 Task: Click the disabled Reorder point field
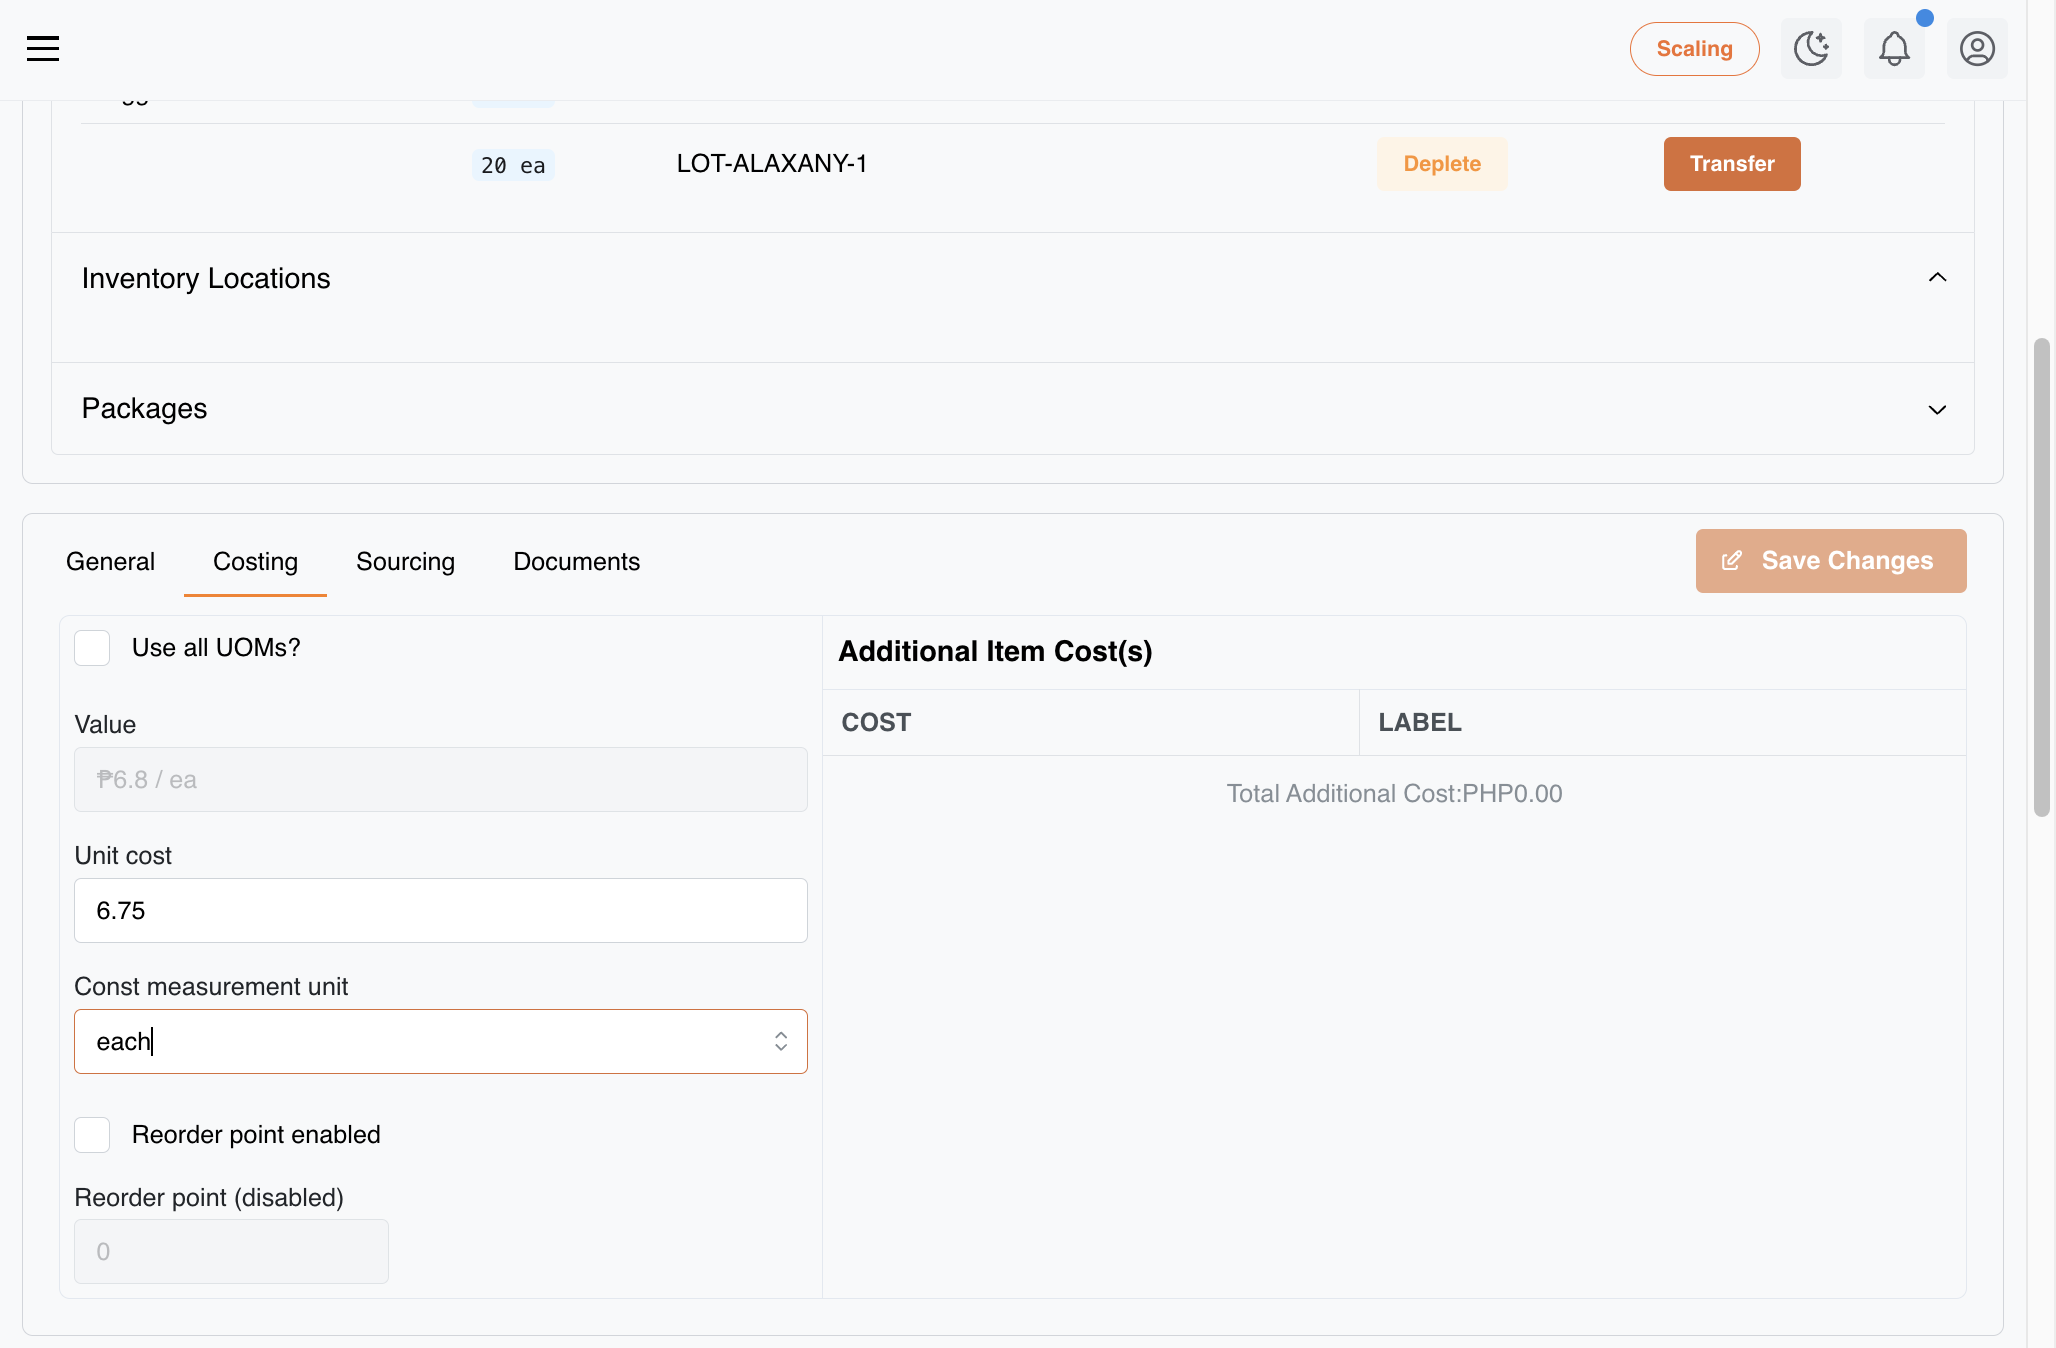pos(231,1252)
